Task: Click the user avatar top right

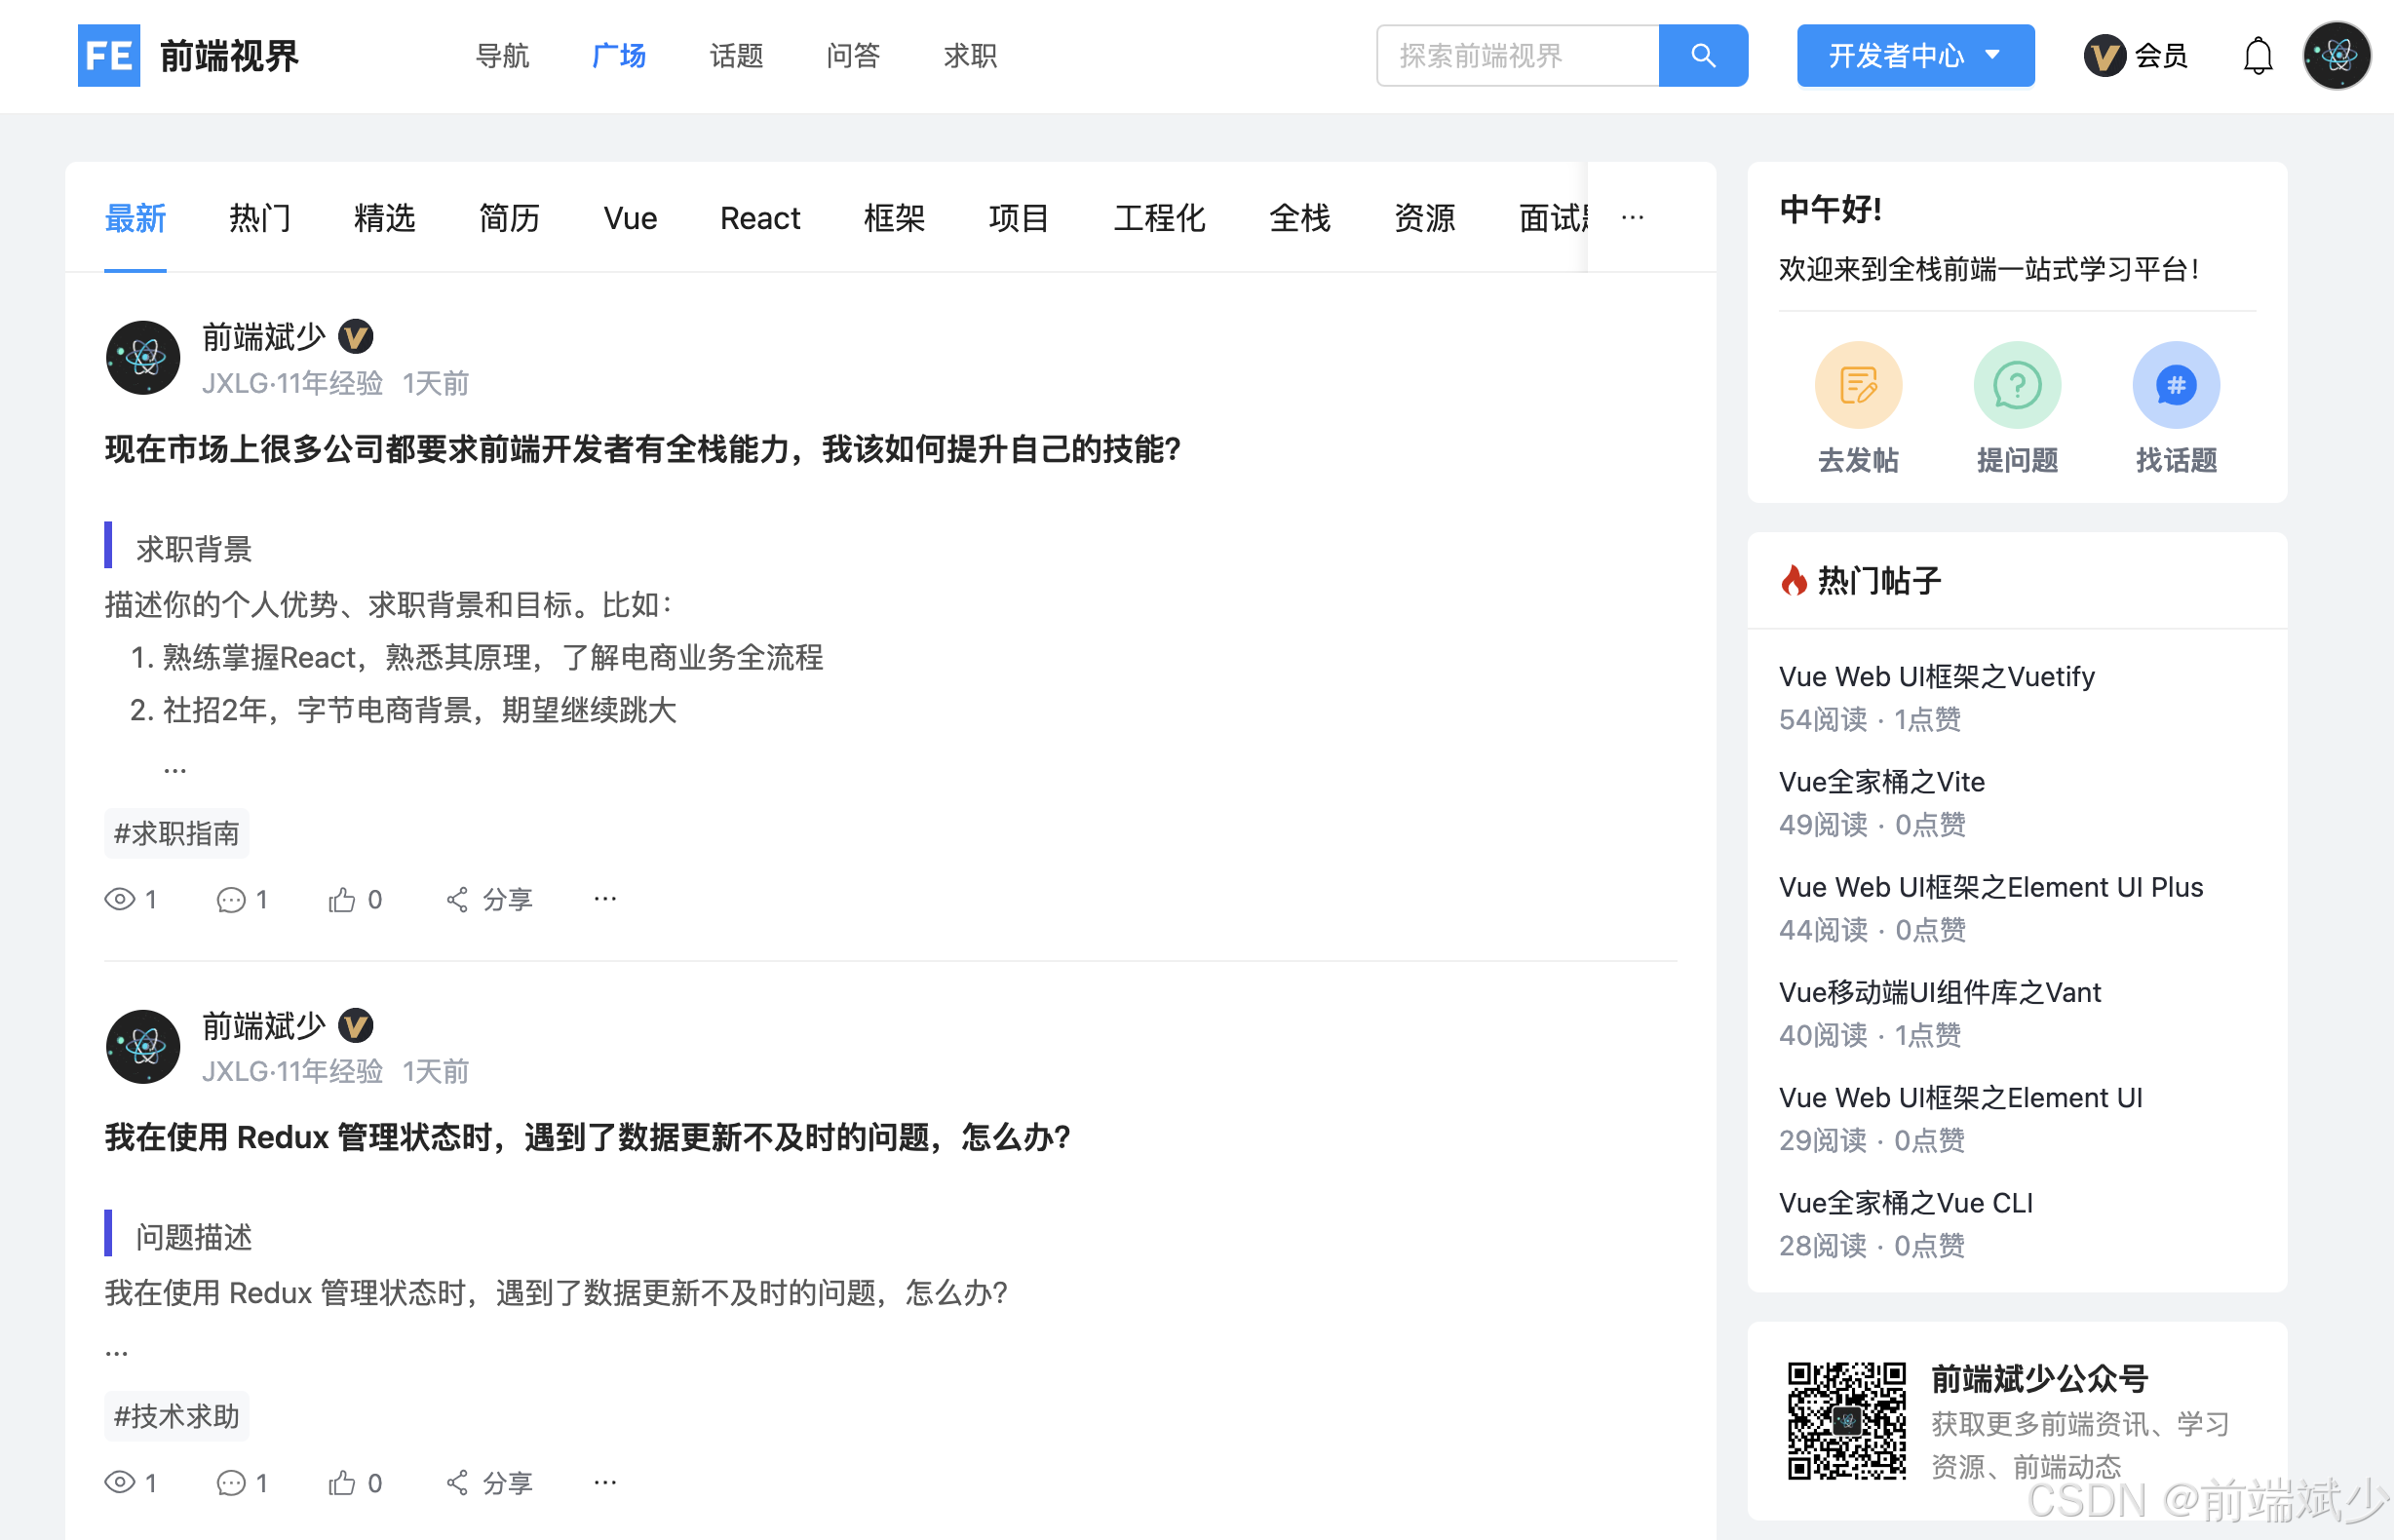Action: pos(2336,56)
